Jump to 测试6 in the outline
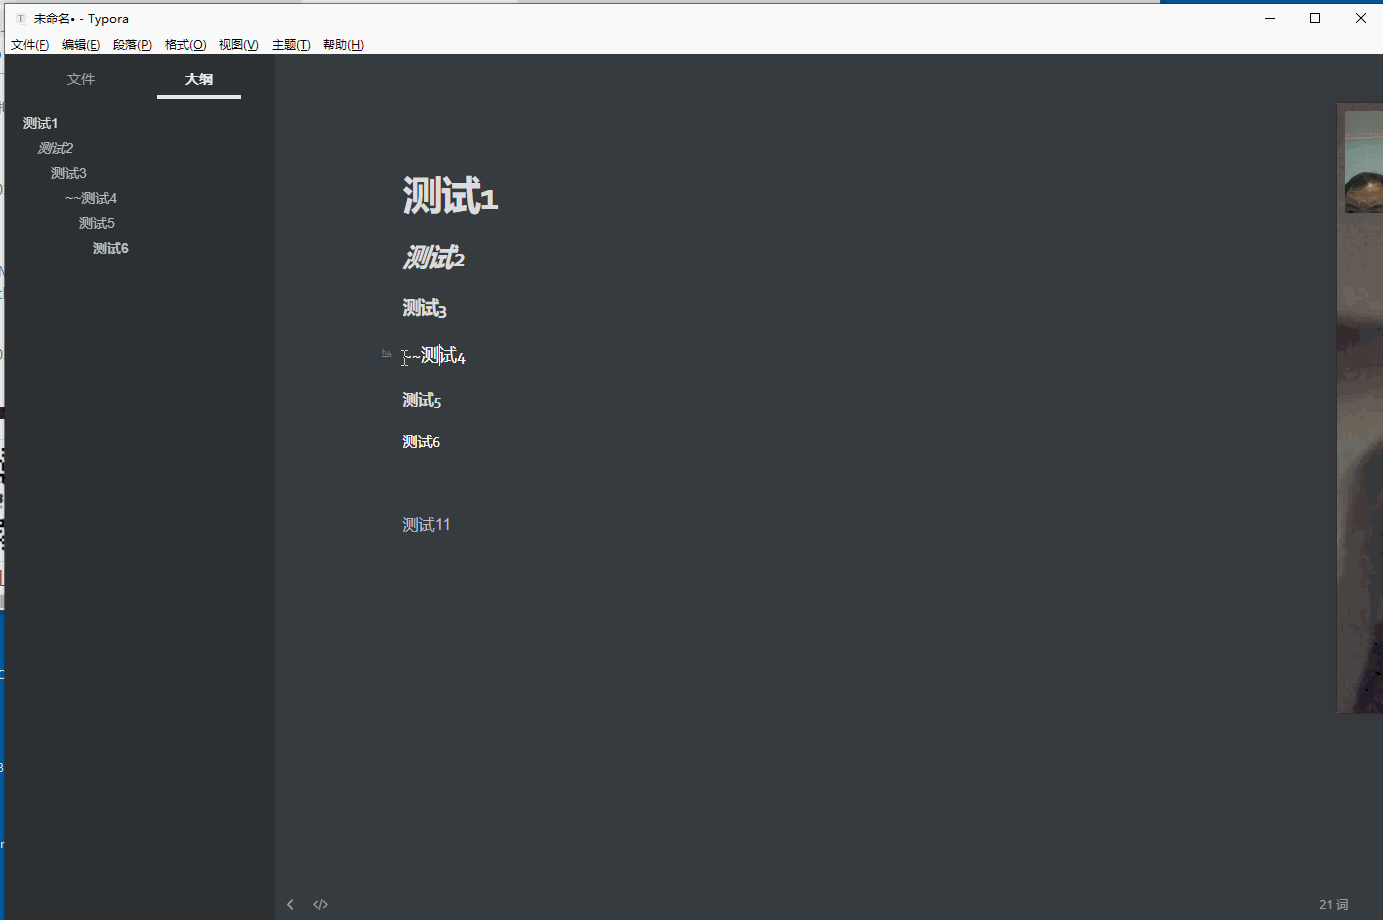Viewport: 1383px width, 920px height. point(111,248)
